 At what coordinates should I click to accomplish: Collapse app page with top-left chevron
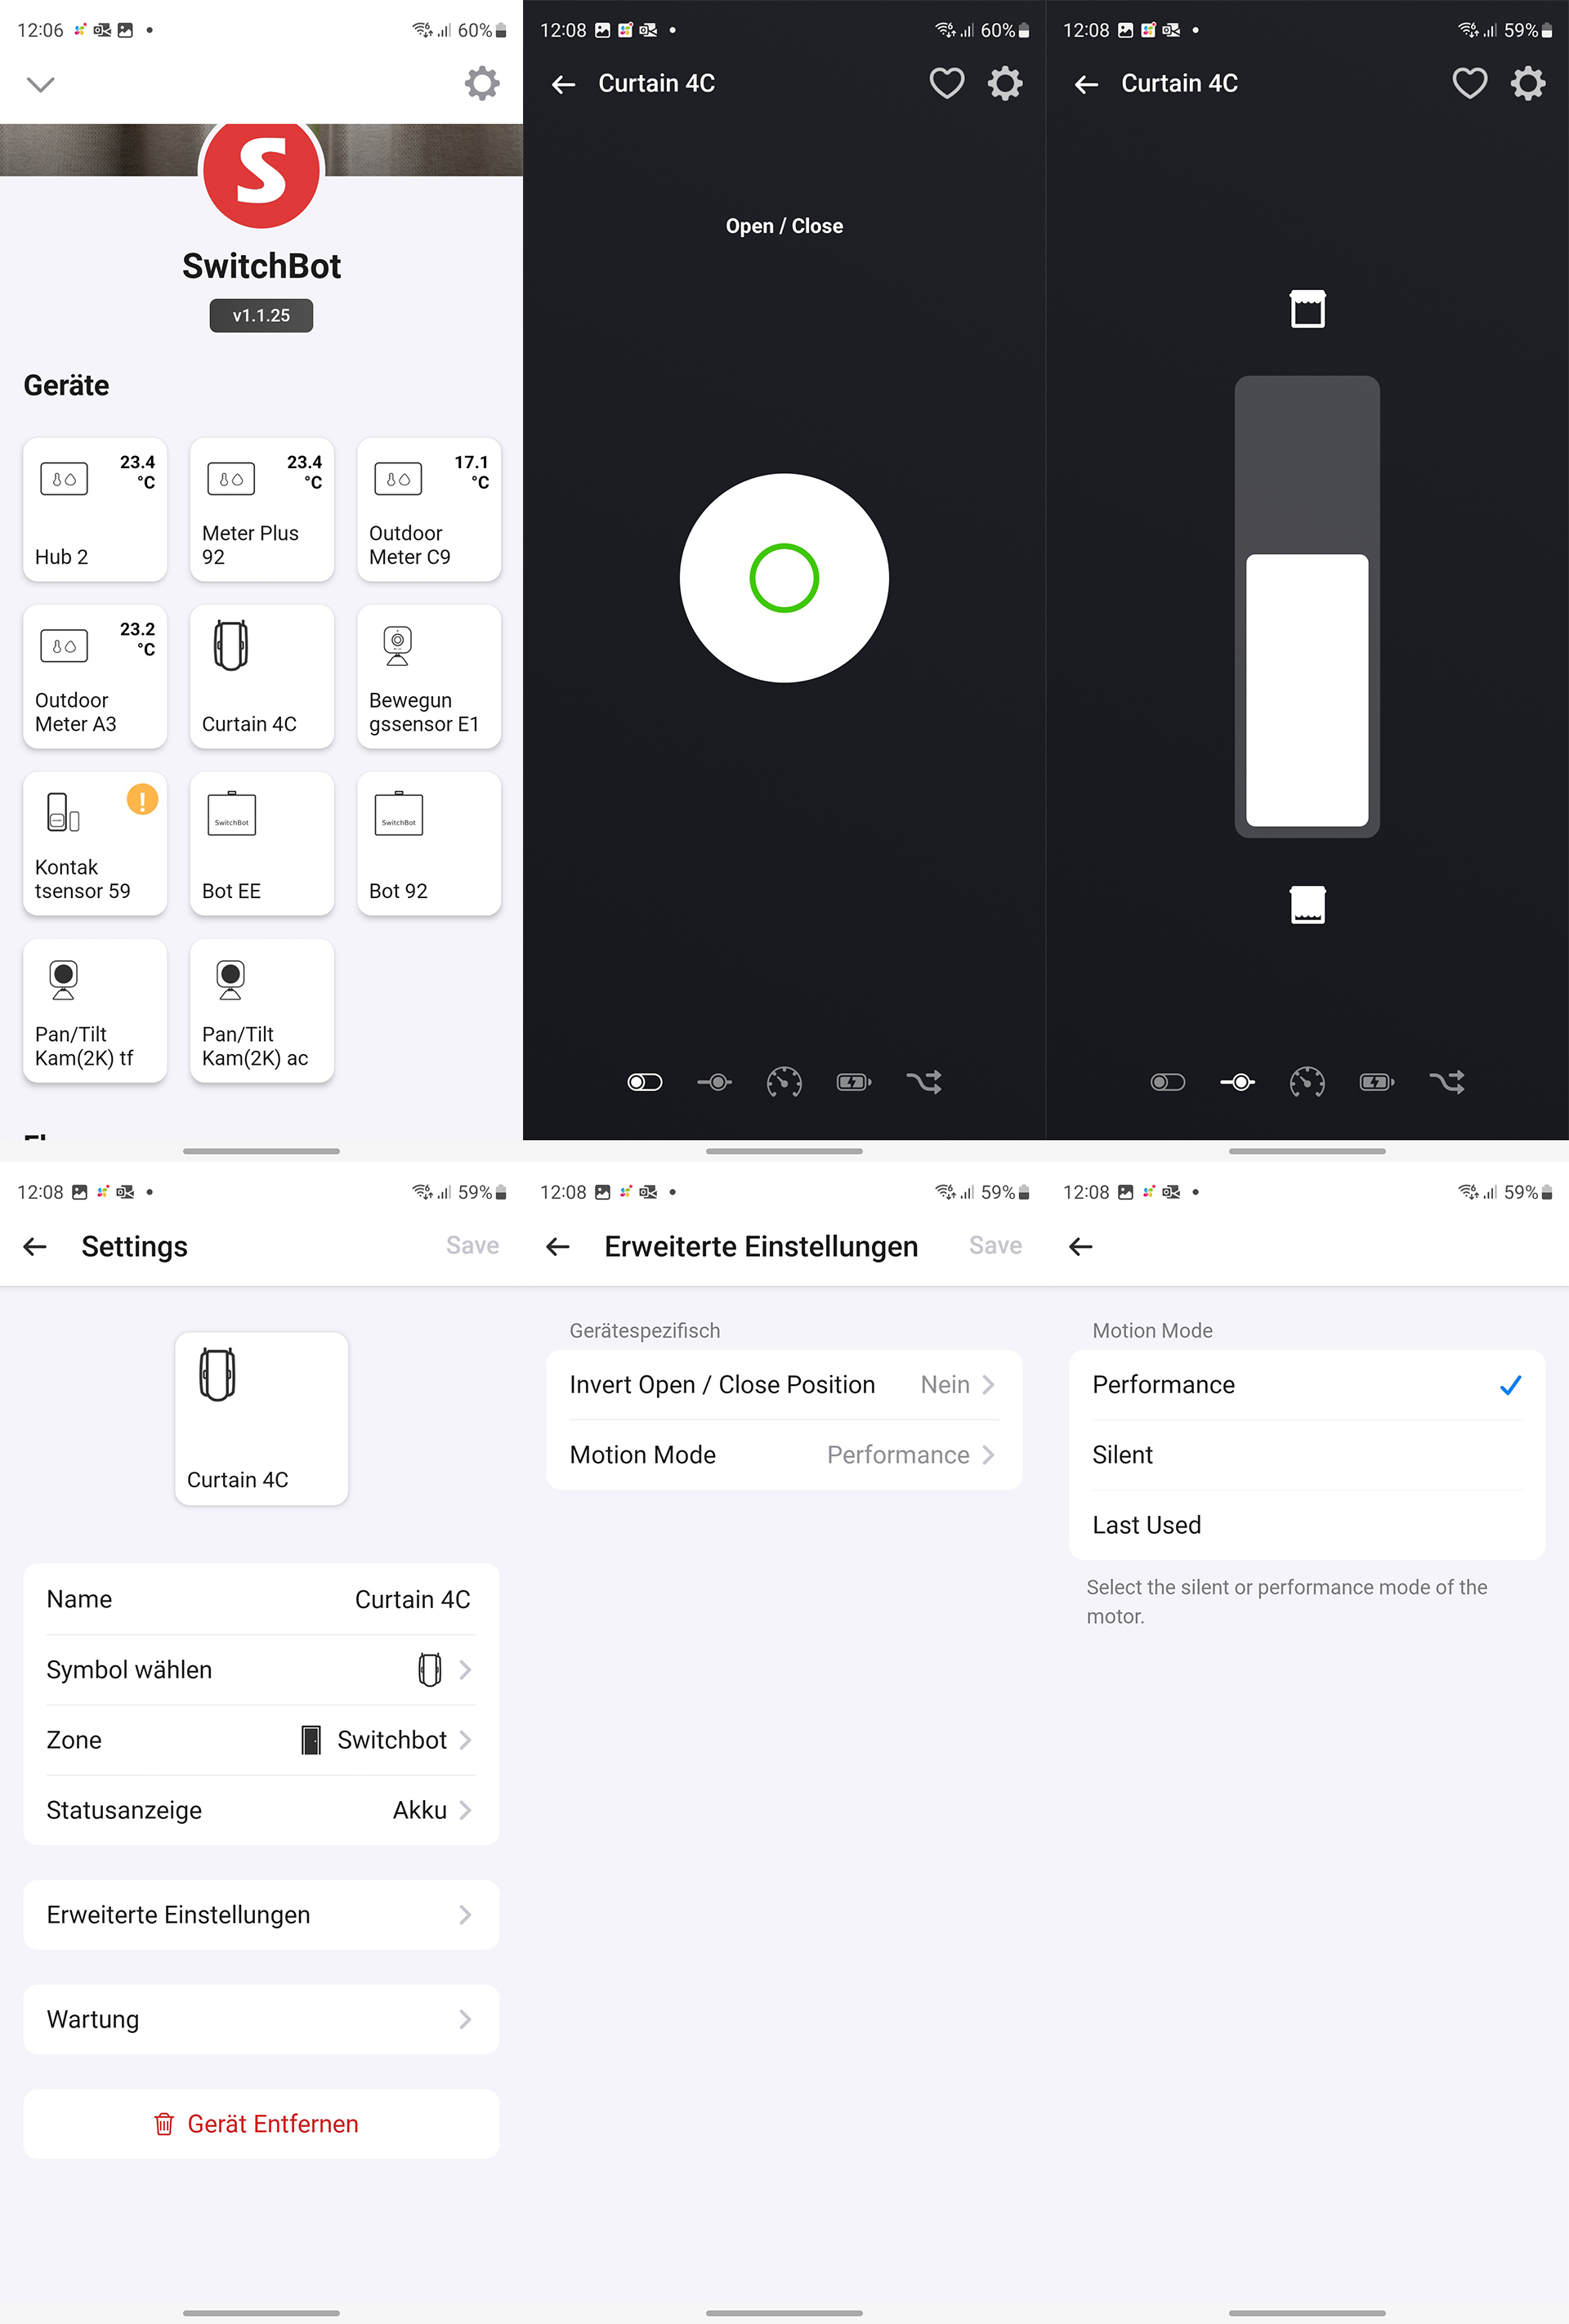point(40,84)
